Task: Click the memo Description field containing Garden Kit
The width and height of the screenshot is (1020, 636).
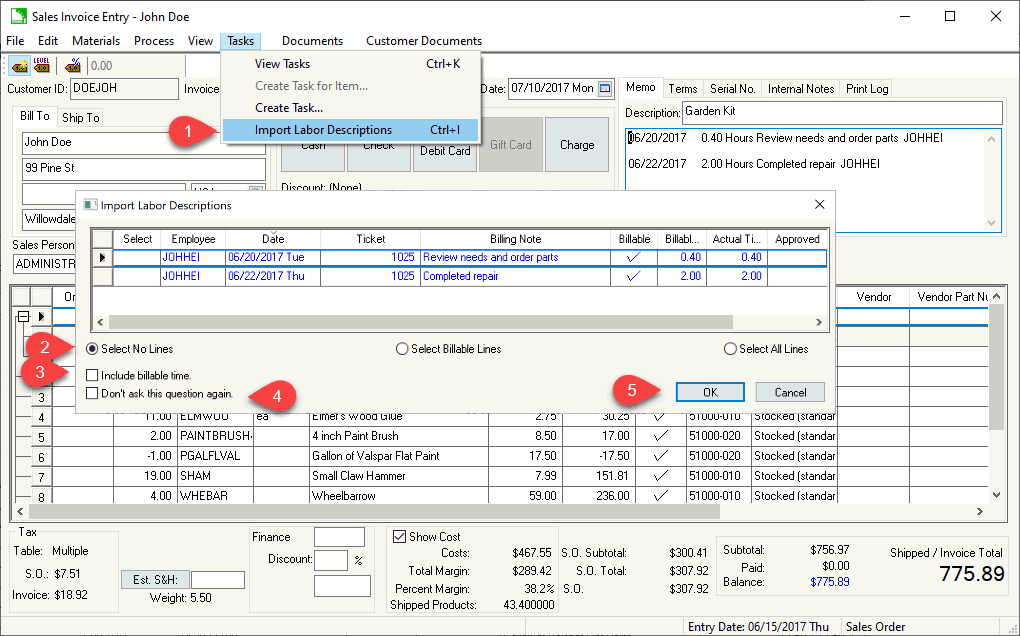Action: click(841, 112)
